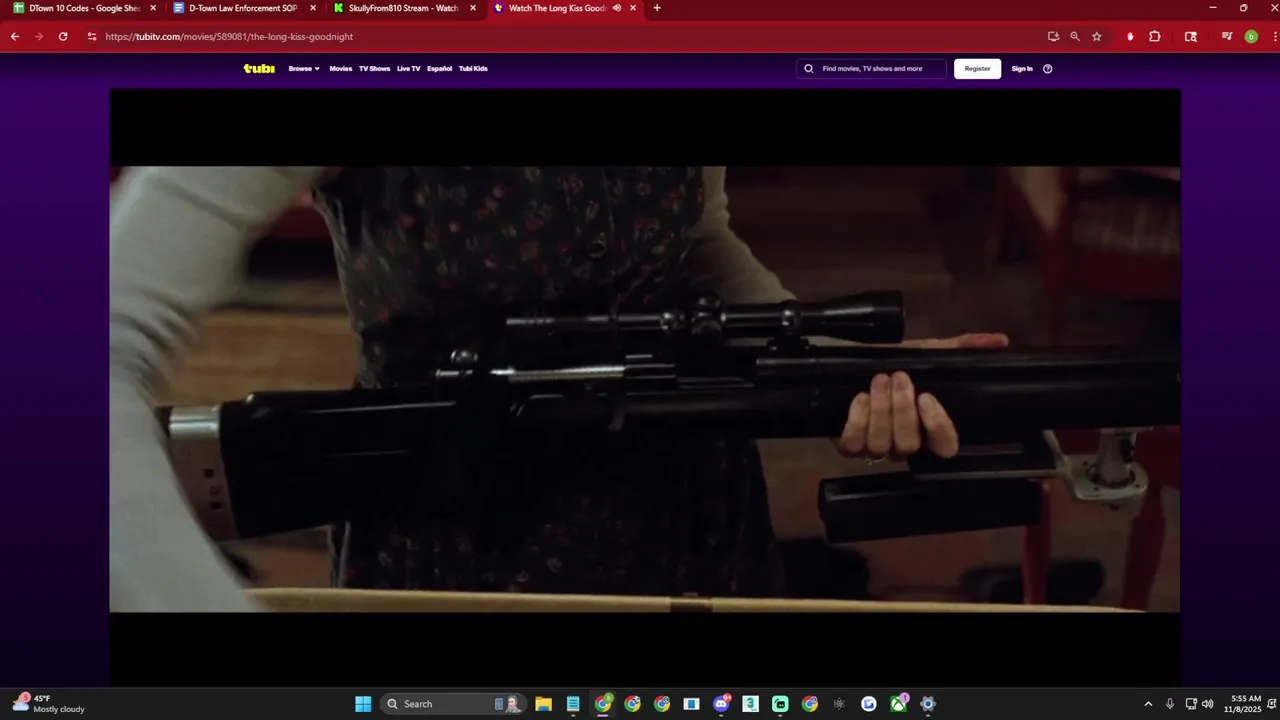This screenshot has height=720, width=1280.
Task: Open the clock showing 5:55 AM
Action: [1245, 704]
